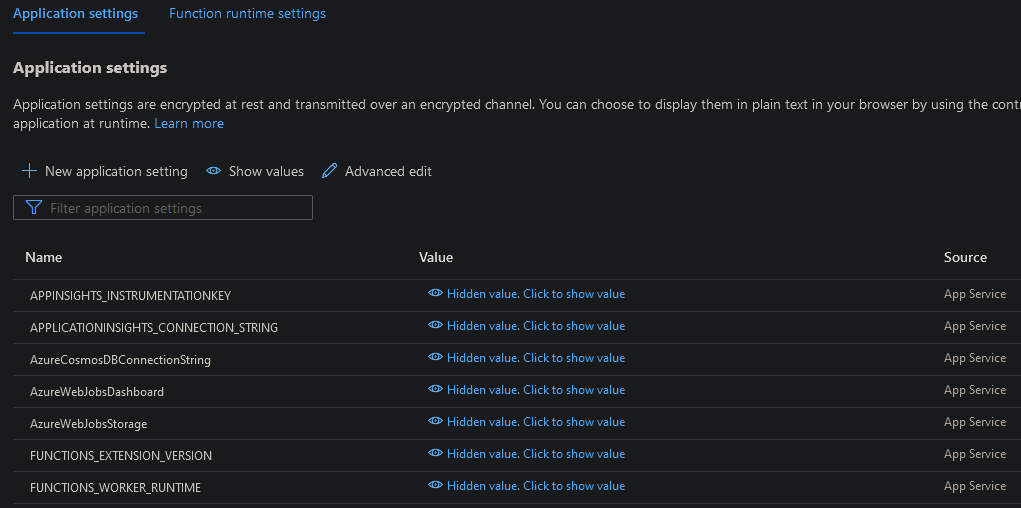
Task: Click the plus icon for New application setting
Action: 29,171
